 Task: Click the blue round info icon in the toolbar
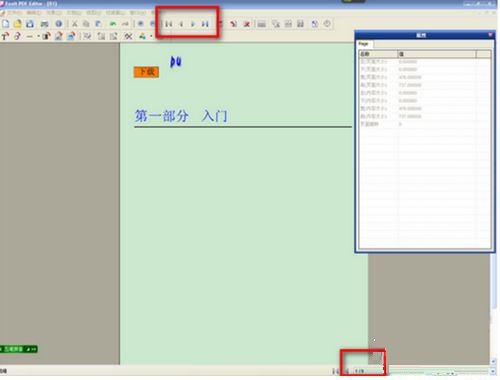(59, 24)
